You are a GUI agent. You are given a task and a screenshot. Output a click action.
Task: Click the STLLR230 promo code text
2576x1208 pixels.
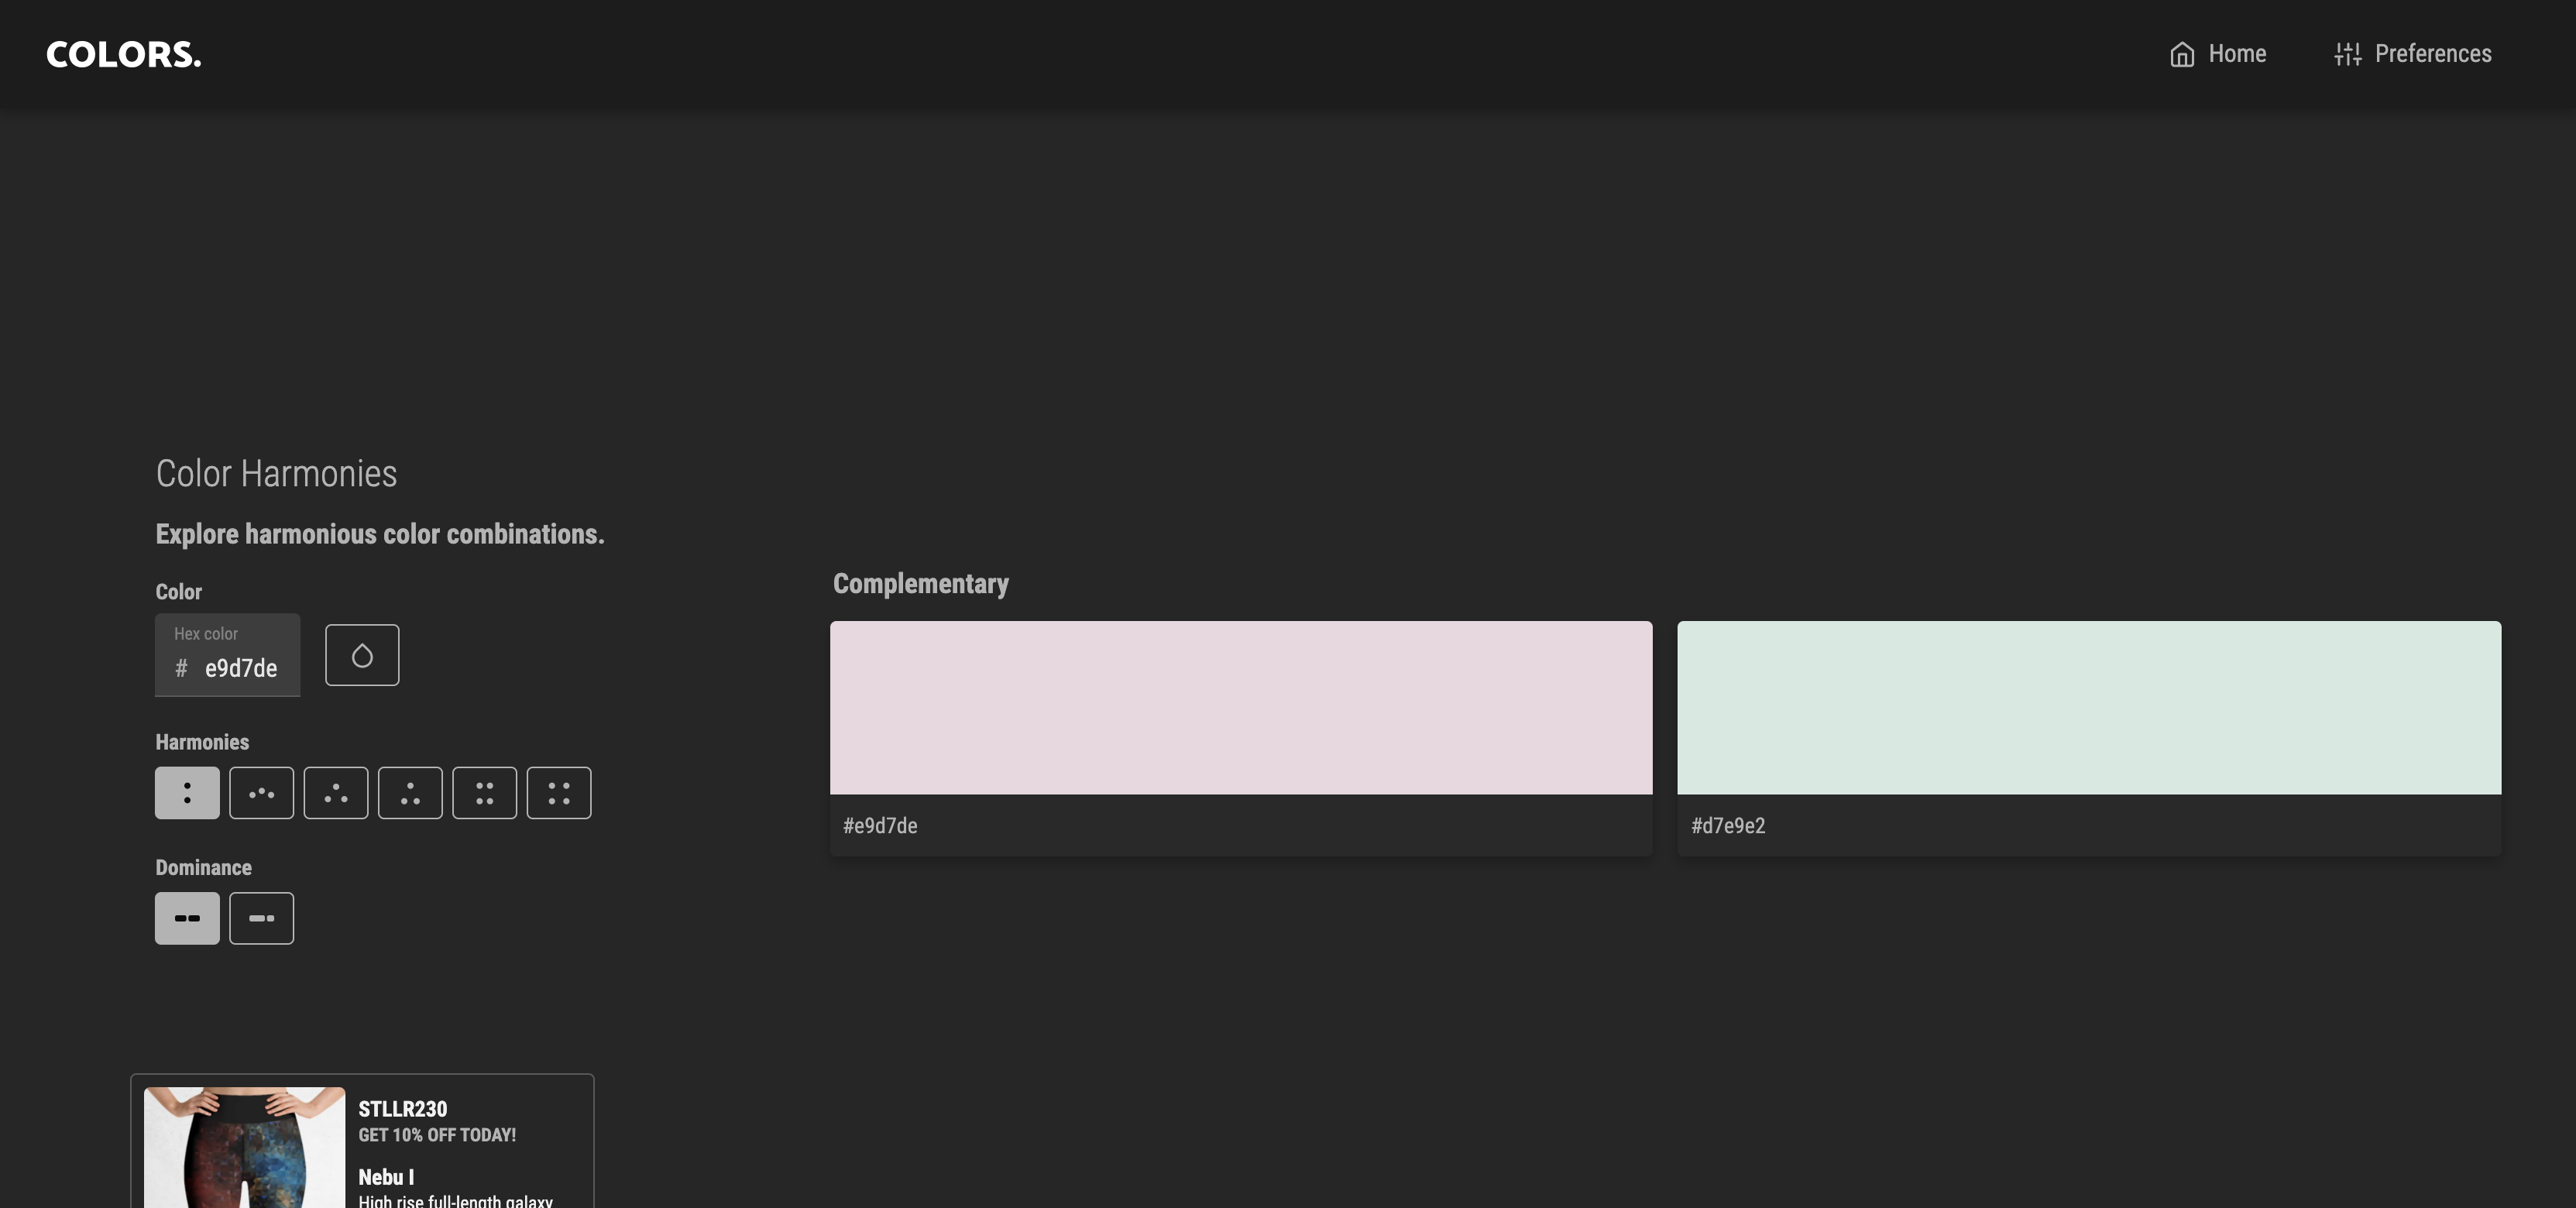[x=403, y=1109]
